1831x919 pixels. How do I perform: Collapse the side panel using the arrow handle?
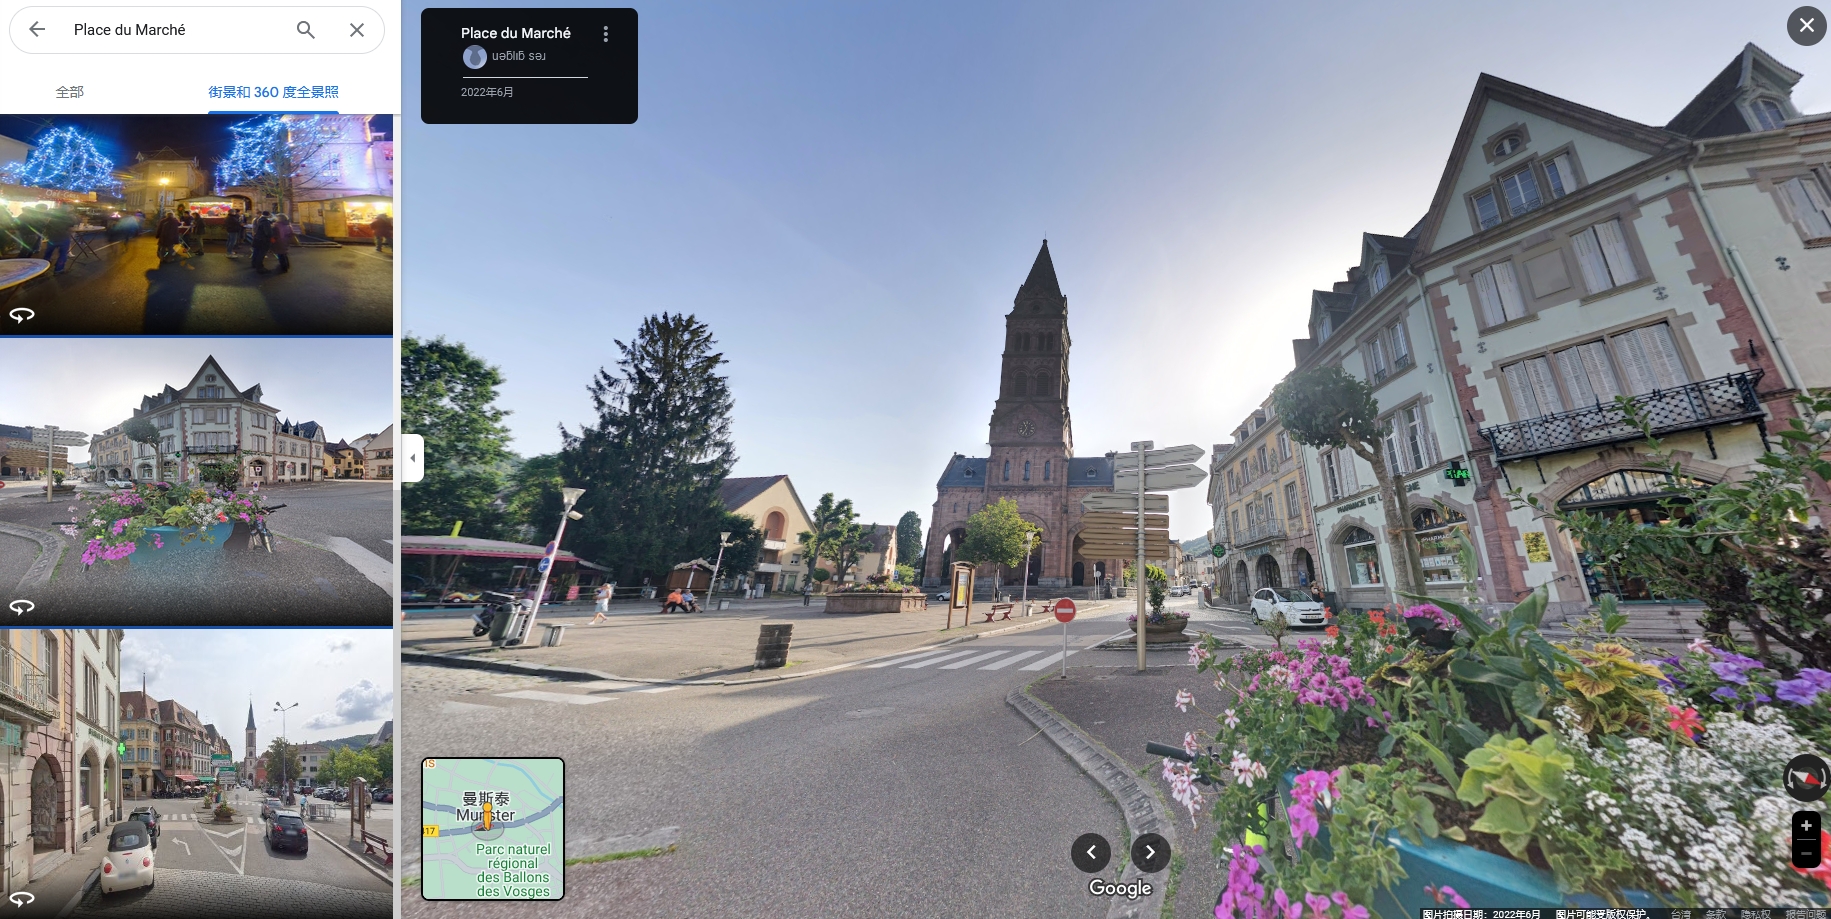pyautogui.click(x=413, y=458)
